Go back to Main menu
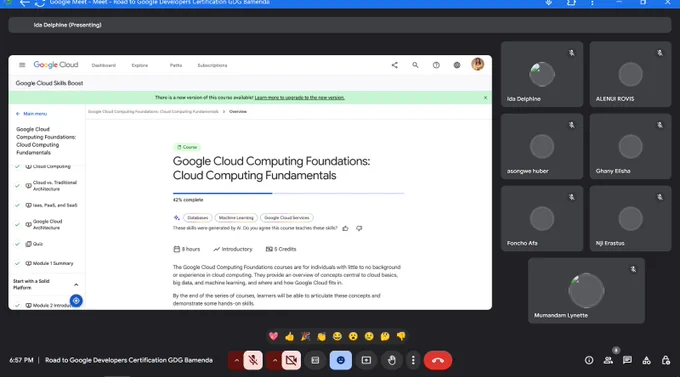Image resolution: width=680 pixels, height=377 pixels. (x=31, y=114)
